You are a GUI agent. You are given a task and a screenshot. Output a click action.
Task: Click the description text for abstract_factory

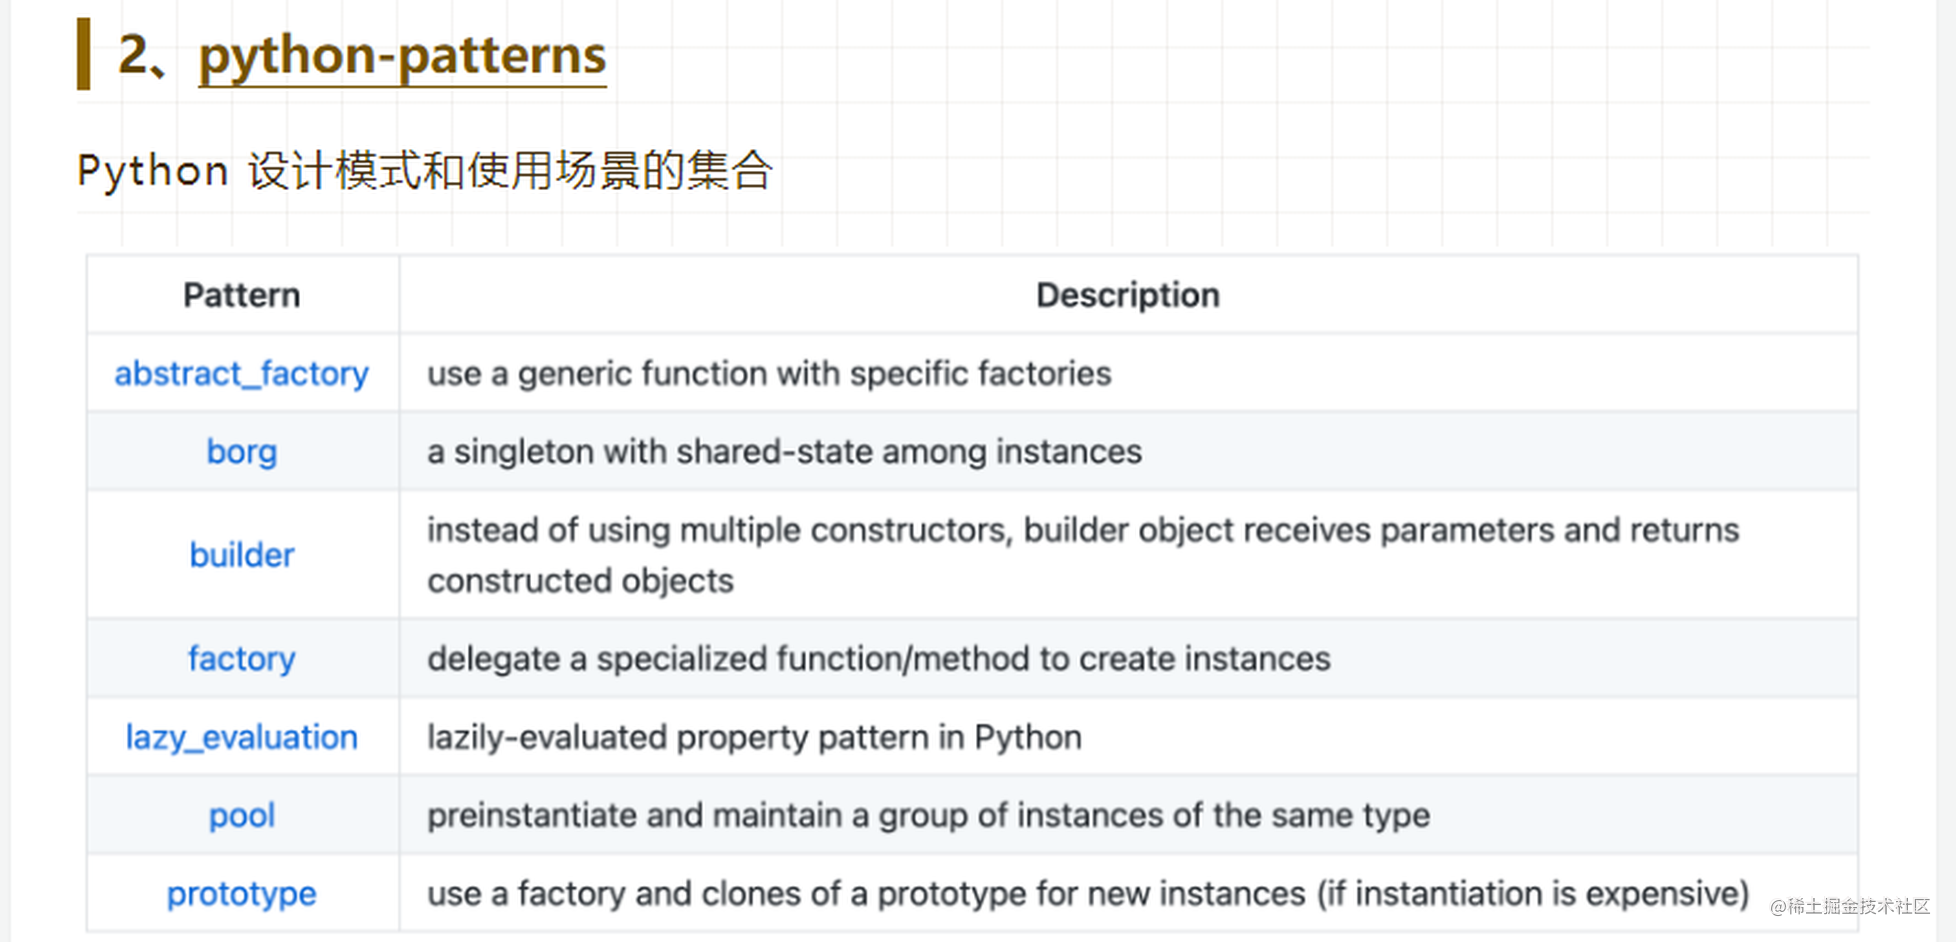point(768,373)
